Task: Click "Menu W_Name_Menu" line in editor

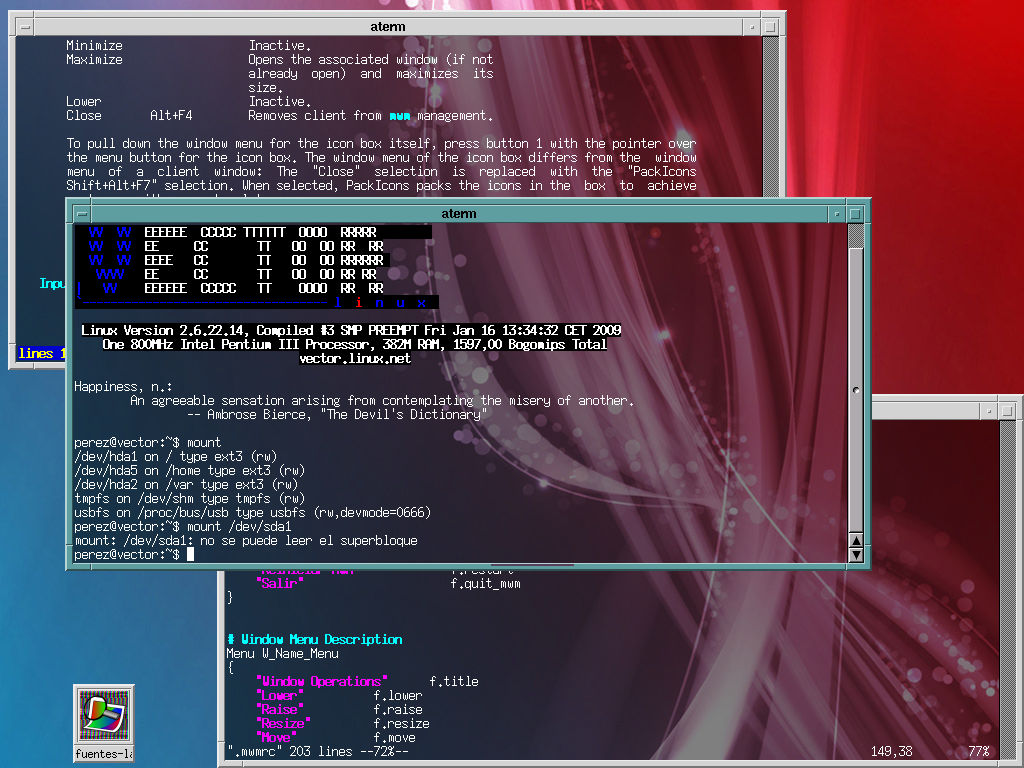Action: click(x=283, y=654)
